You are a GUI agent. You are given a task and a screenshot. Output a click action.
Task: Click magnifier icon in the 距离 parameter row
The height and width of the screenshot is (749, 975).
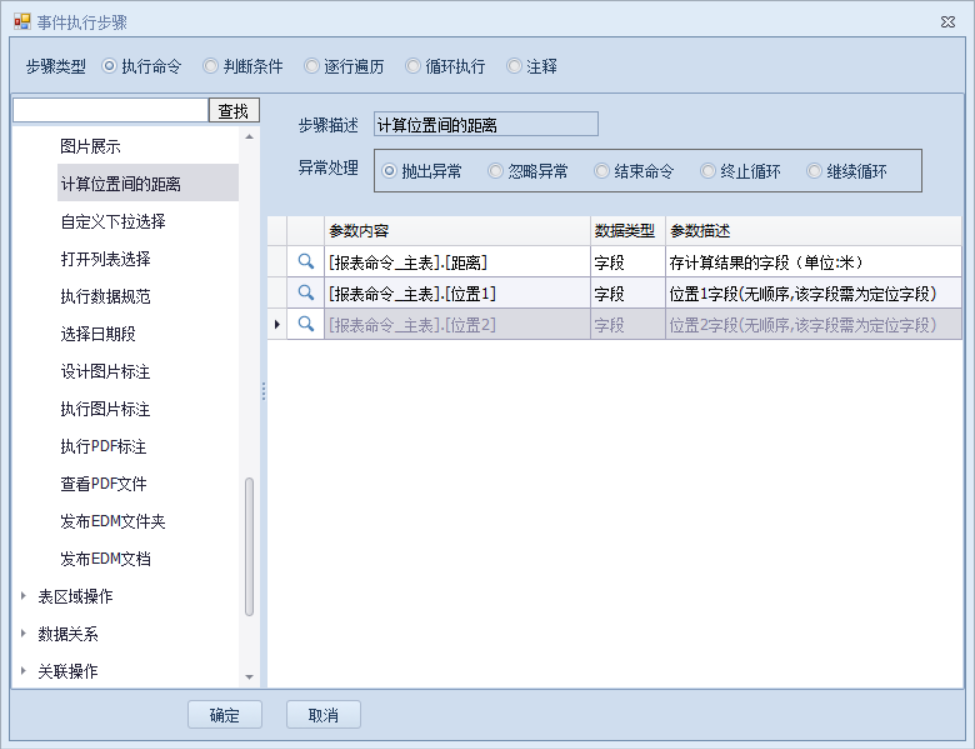coord(307,262)
